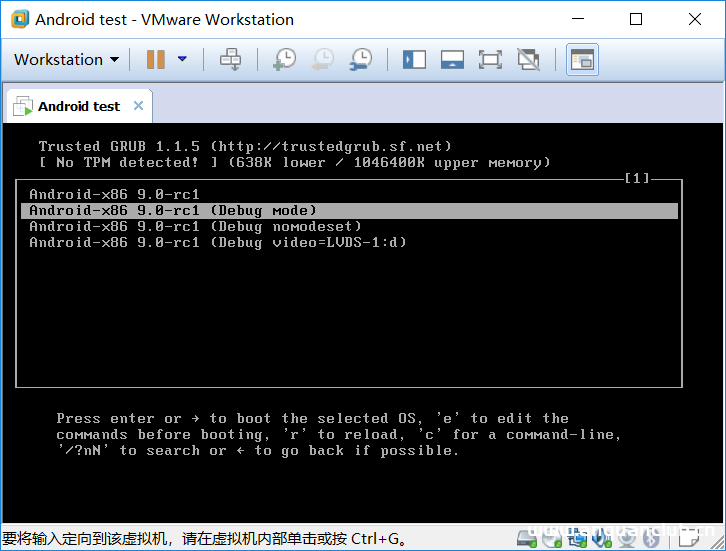The image size is (726, 551).
Task: Toggle the thumbnail bar view
Action: point(452,60)
